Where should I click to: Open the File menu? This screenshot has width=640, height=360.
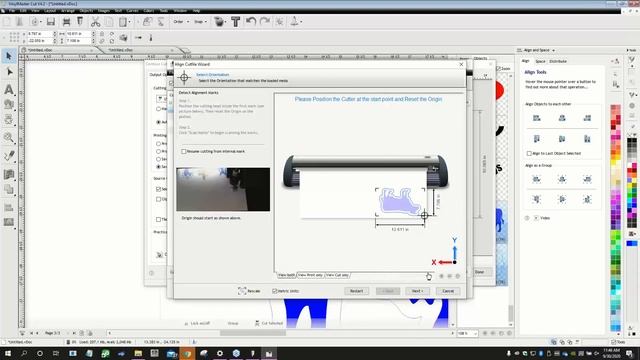coord(12,11)
